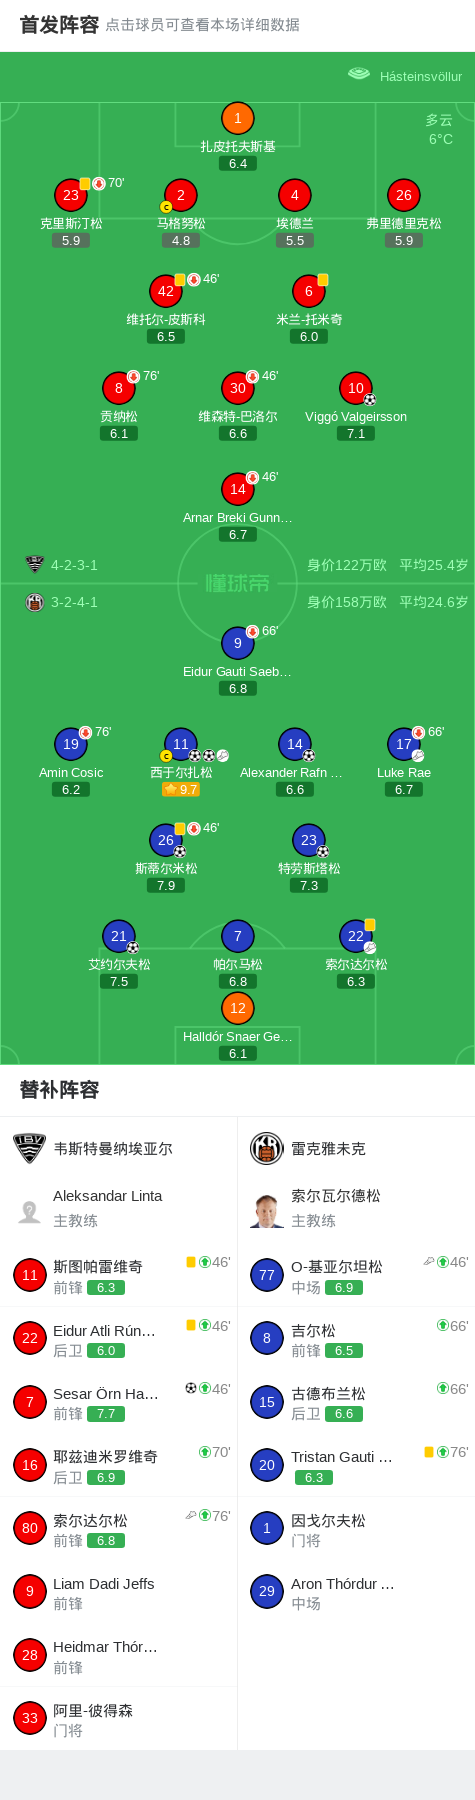Click the 雷克雅未克 club crest icon
475x1800 pixels.
click(x=267, y=1148)
